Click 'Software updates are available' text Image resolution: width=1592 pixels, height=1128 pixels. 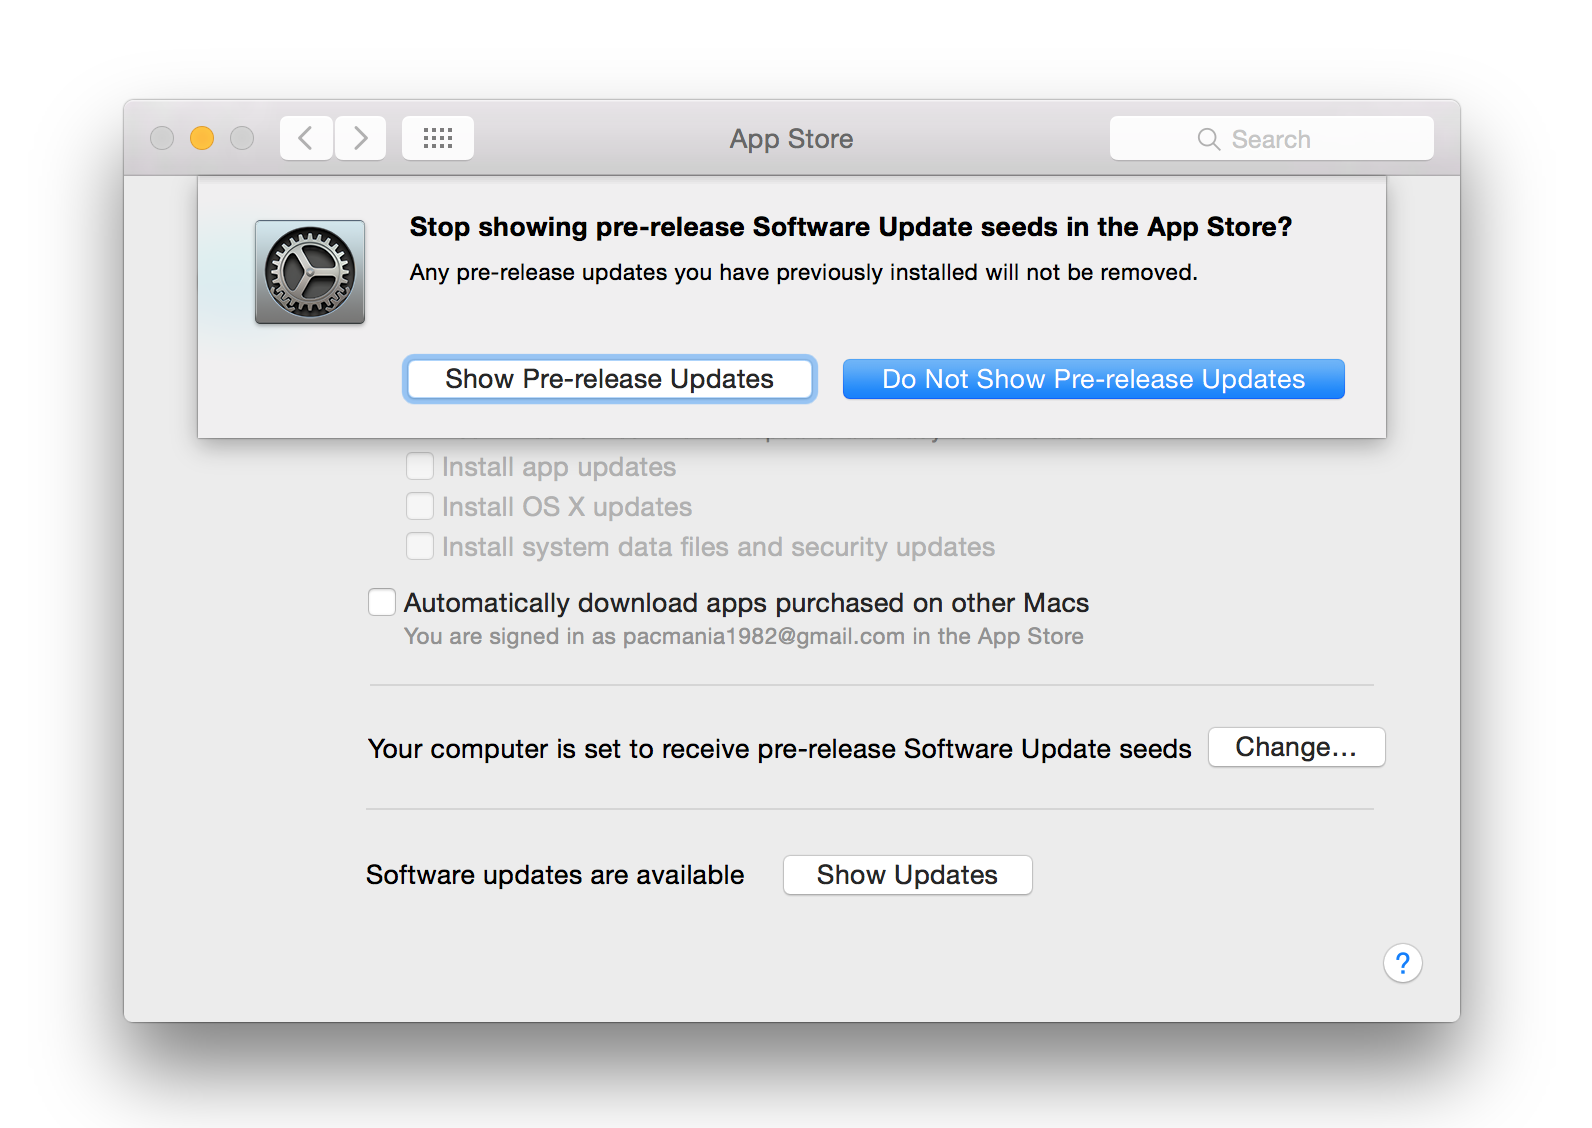[555, 875]
